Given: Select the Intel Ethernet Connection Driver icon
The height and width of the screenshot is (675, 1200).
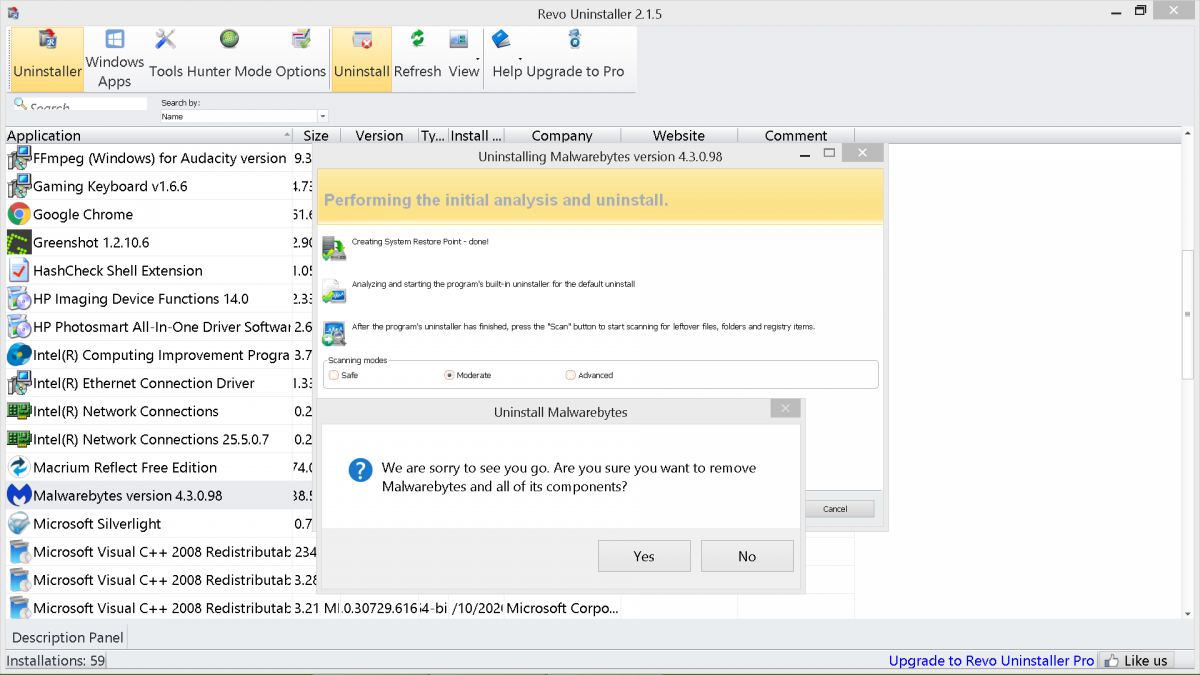Looking at the screenshot, I should click(x=19, y=383).
